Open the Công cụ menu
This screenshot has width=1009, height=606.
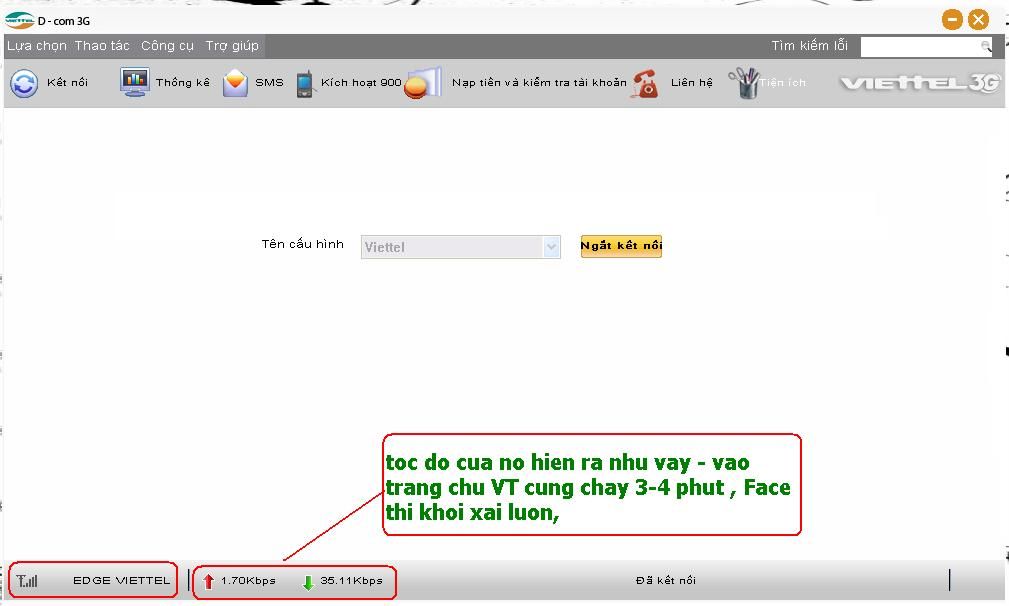167,46
